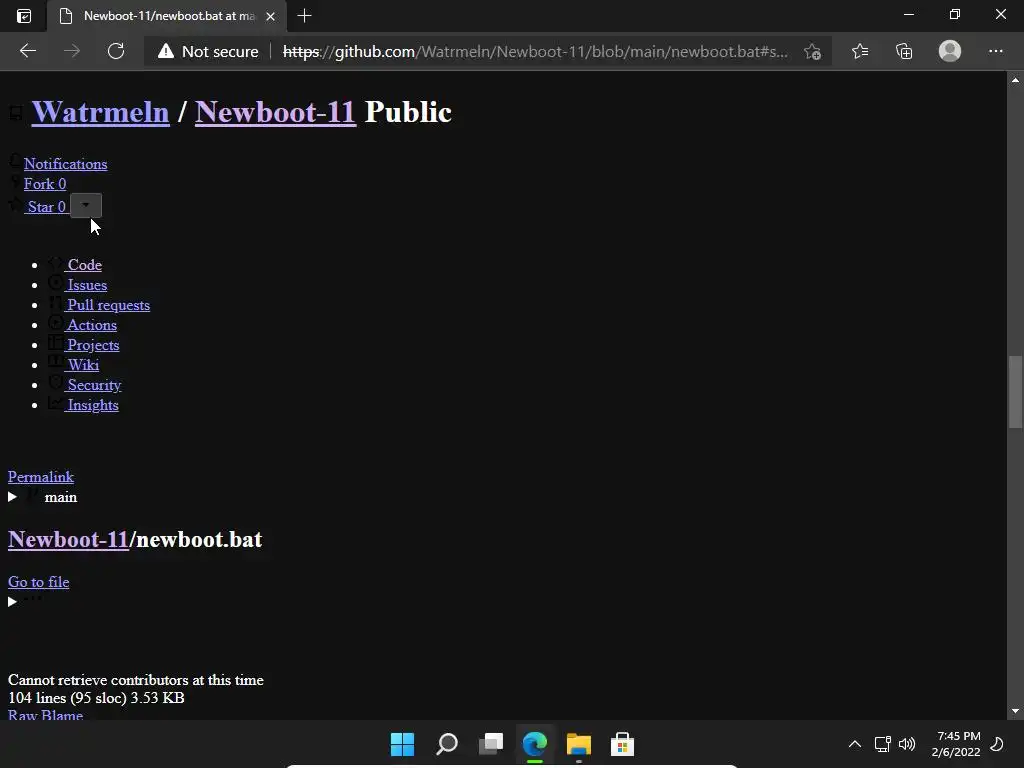Reload the current page
The image size is (1024, 768).
pyautogui.click(x=116, y=51)
